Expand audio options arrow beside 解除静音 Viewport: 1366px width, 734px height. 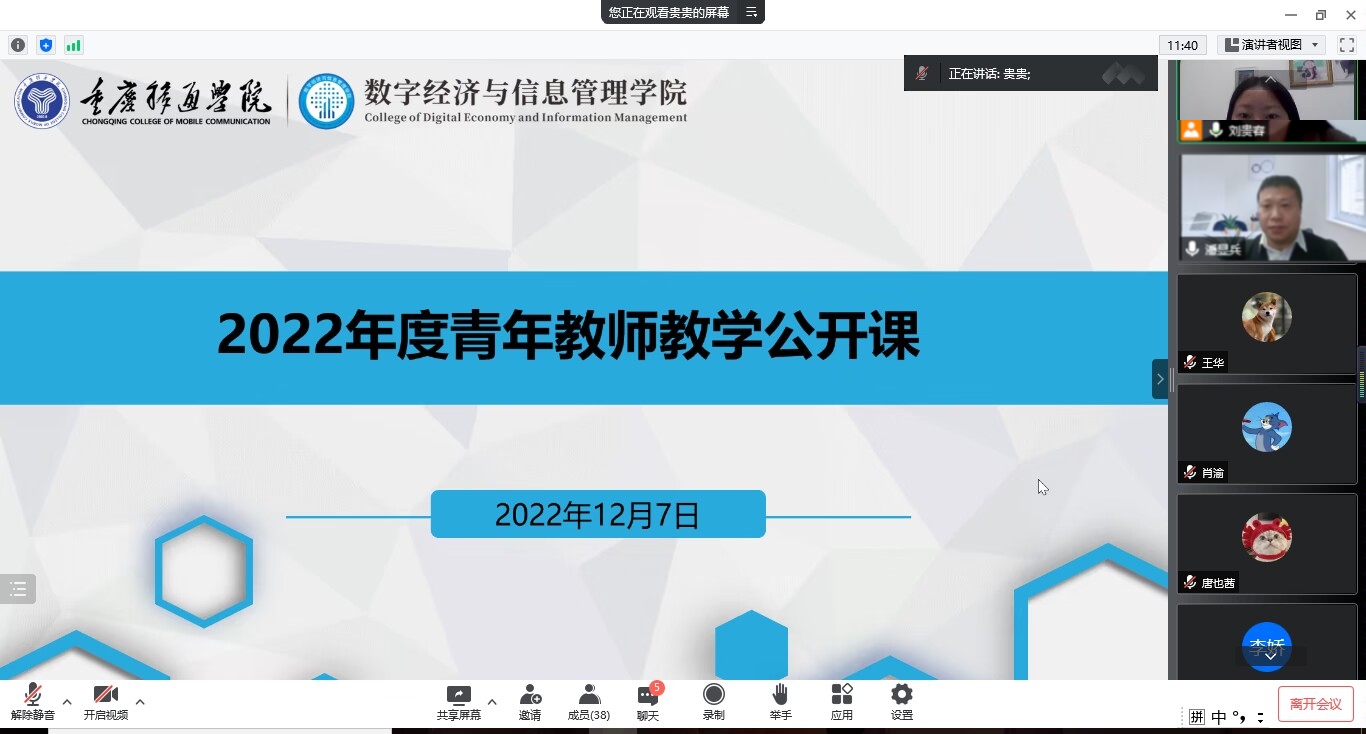[x=67, y=702]
